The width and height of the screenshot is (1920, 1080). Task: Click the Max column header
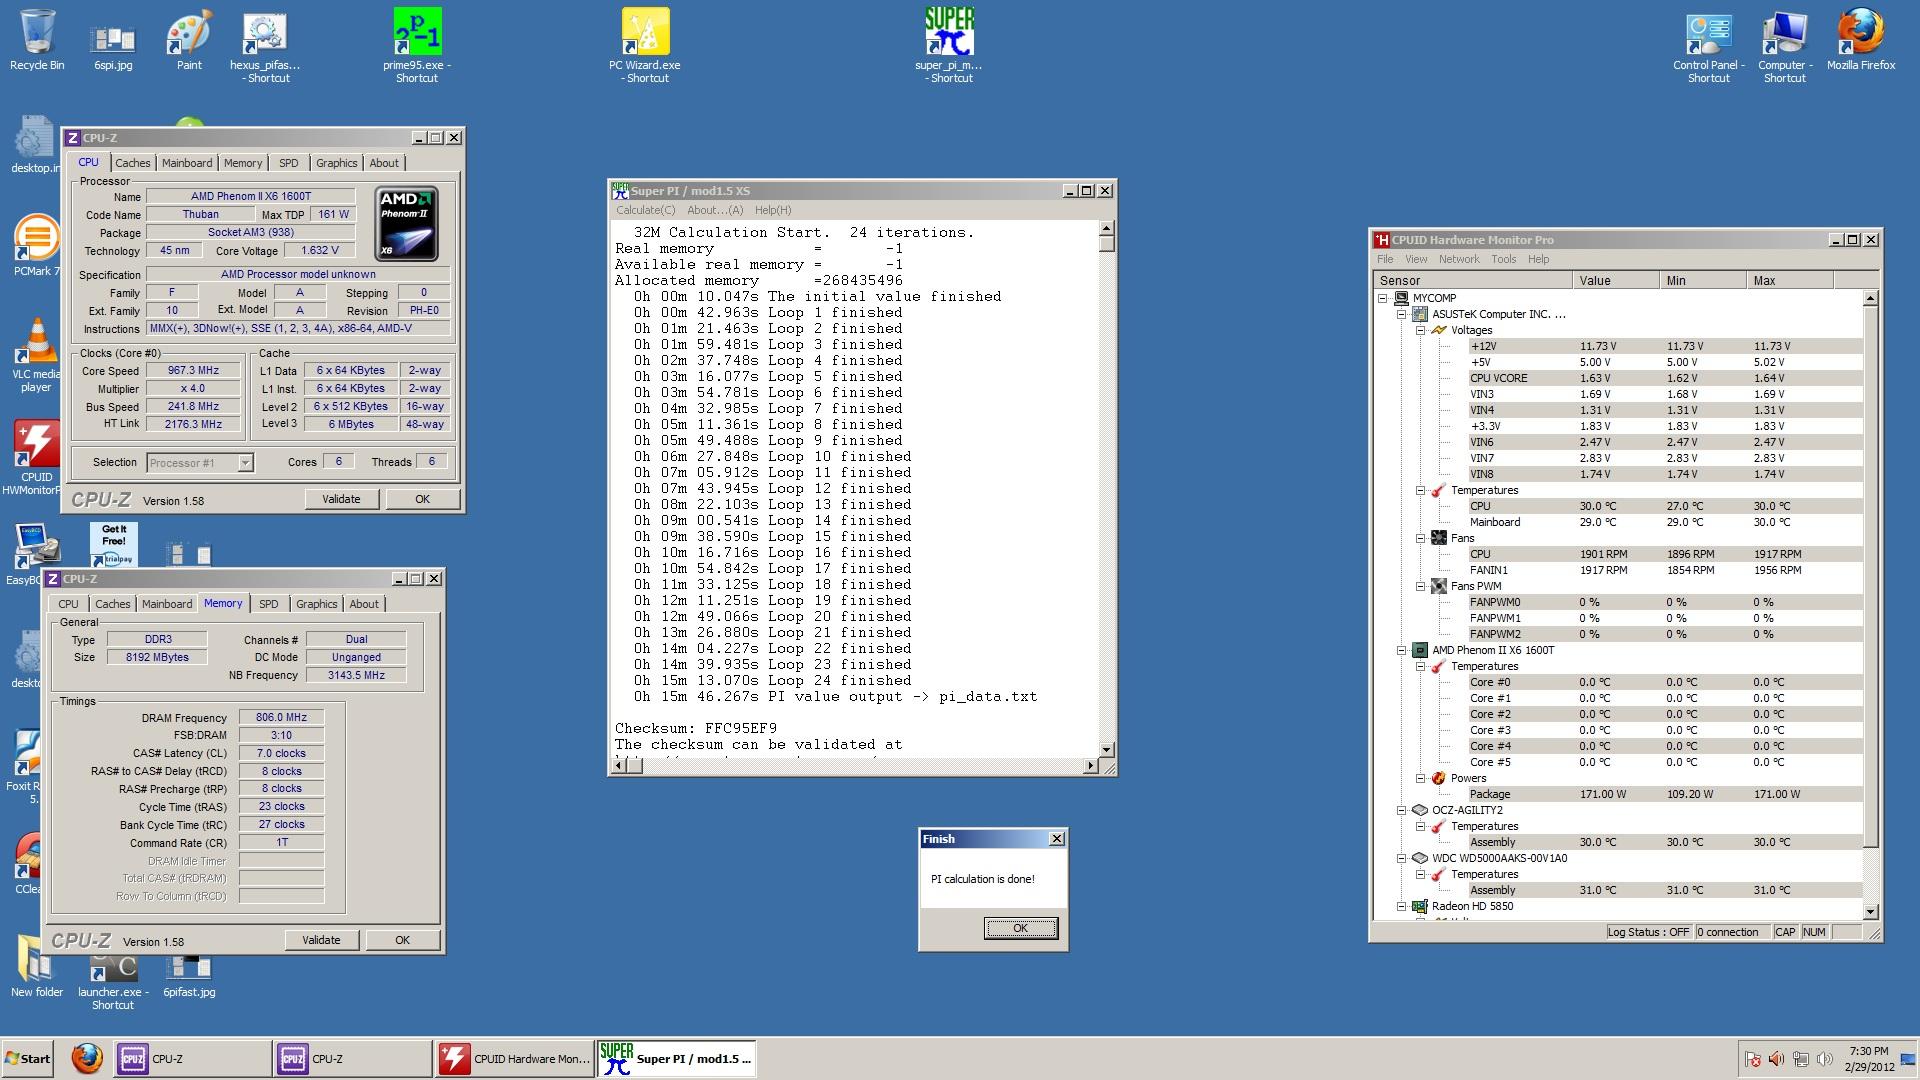pyautogui.click(x=1790, y=281)
